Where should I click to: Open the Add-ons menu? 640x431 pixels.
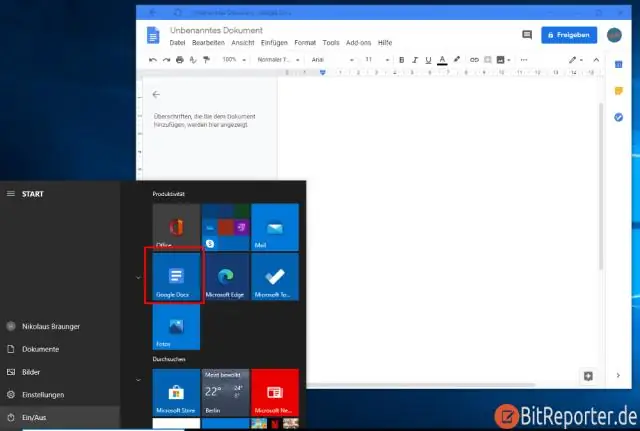[x=358, y=43]
